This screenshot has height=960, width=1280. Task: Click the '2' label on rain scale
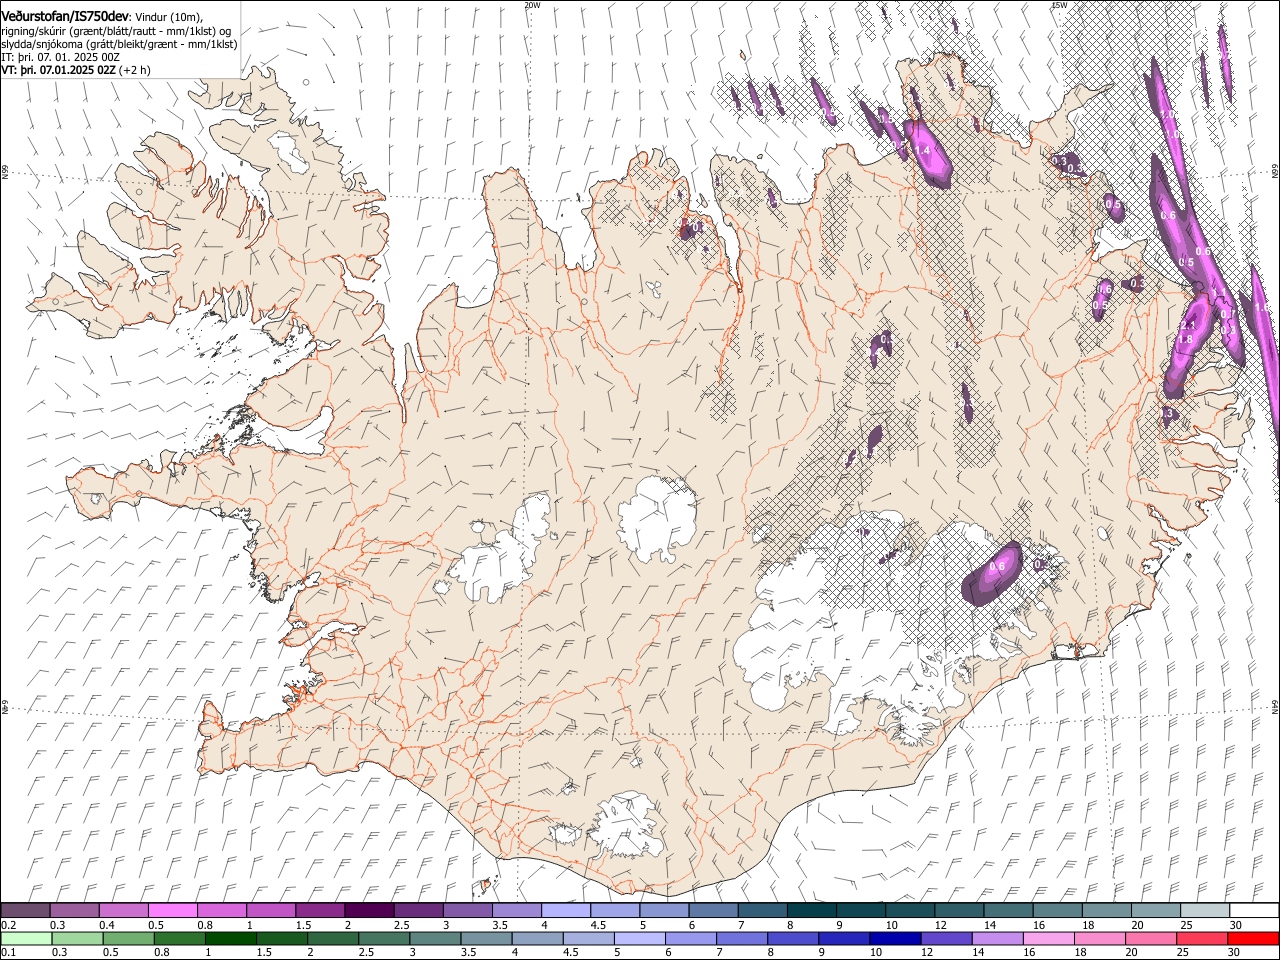[x=310, y=953]
